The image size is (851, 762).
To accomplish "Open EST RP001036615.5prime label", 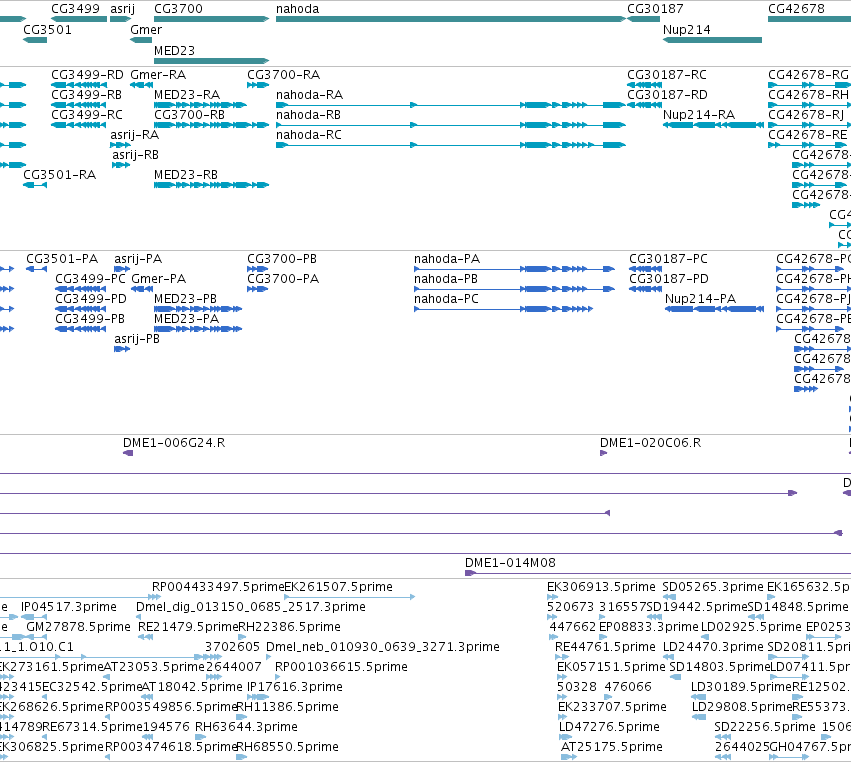I will click(x=341, y=666).
